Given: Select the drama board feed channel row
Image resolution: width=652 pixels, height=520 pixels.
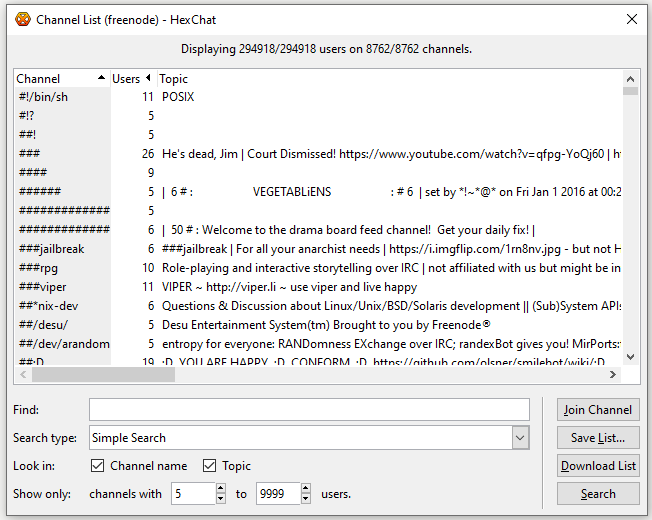Looking at the screenshot, I should point(318,230).
